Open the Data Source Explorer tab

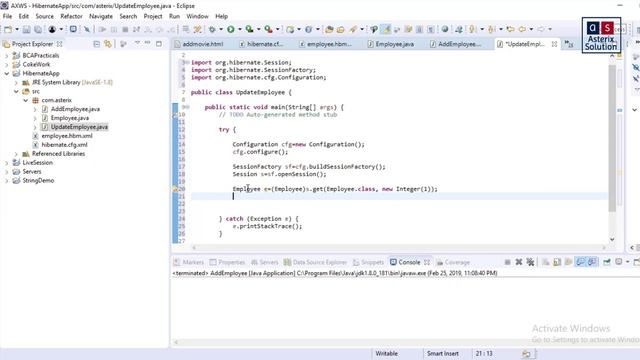click(x=316, y=262)
